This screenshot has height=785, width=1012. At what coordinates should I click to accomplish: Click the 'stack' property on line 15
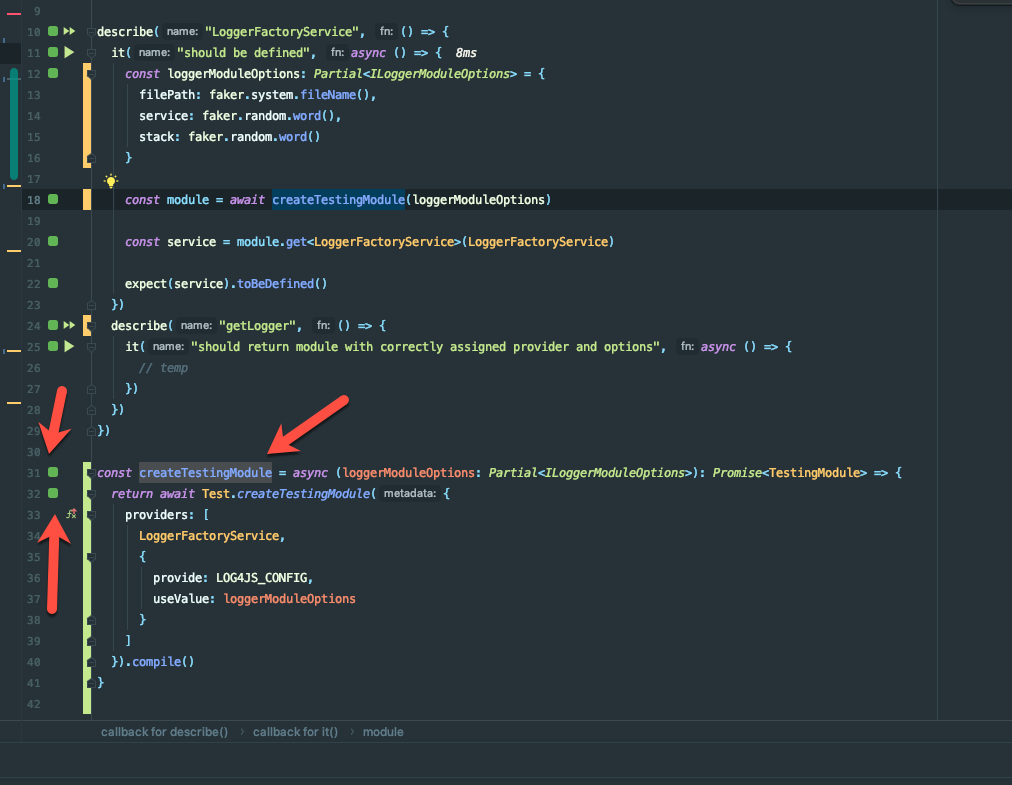click(x=157, y=136)
